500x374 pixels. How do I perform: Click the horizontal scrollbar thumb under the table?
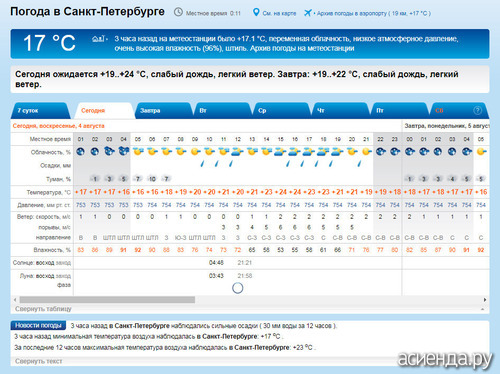[107, 300]
